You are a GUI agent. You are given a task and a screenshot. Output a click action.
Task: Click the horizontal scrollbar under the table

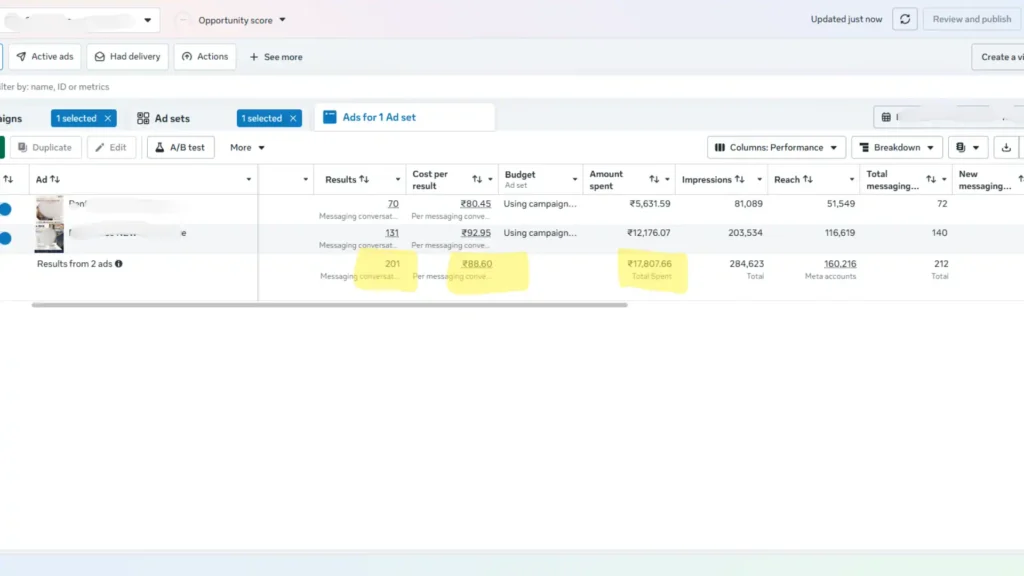(x=330, y=305)
